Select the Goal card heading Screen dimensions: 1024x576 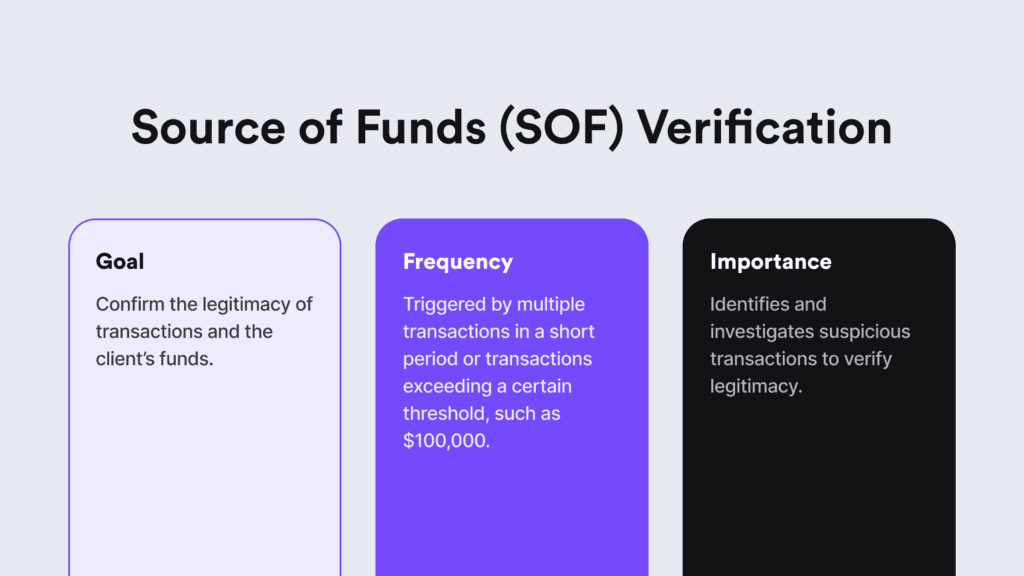(x=120, y=262)
